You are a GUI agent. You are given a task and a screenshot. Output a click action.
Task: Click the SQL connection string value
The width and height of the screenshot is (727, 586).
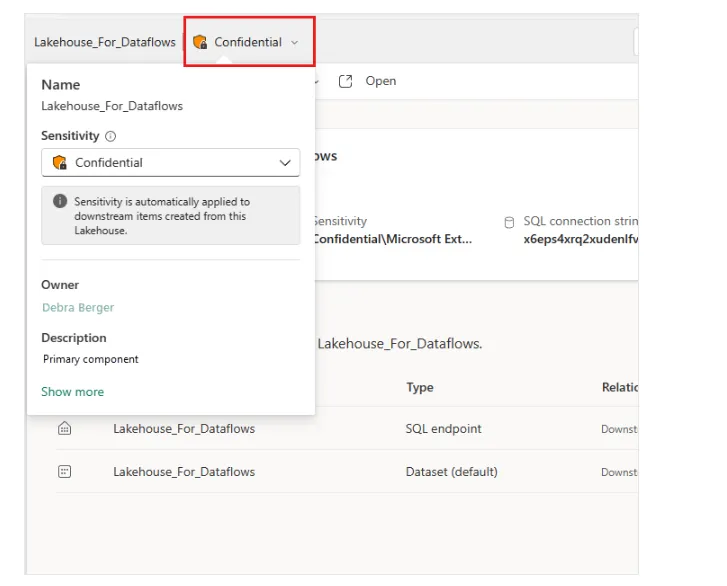tap(581, 239)
